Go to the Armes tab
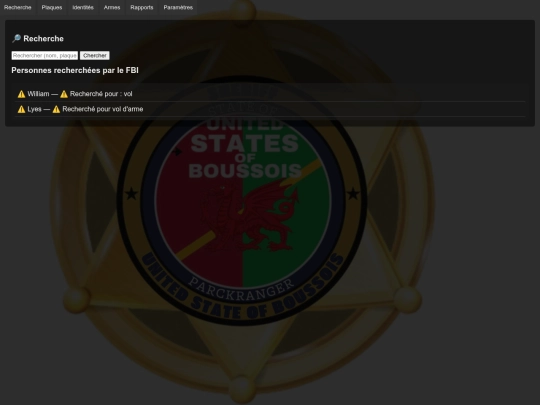540x405 pixels. [112, 8]
